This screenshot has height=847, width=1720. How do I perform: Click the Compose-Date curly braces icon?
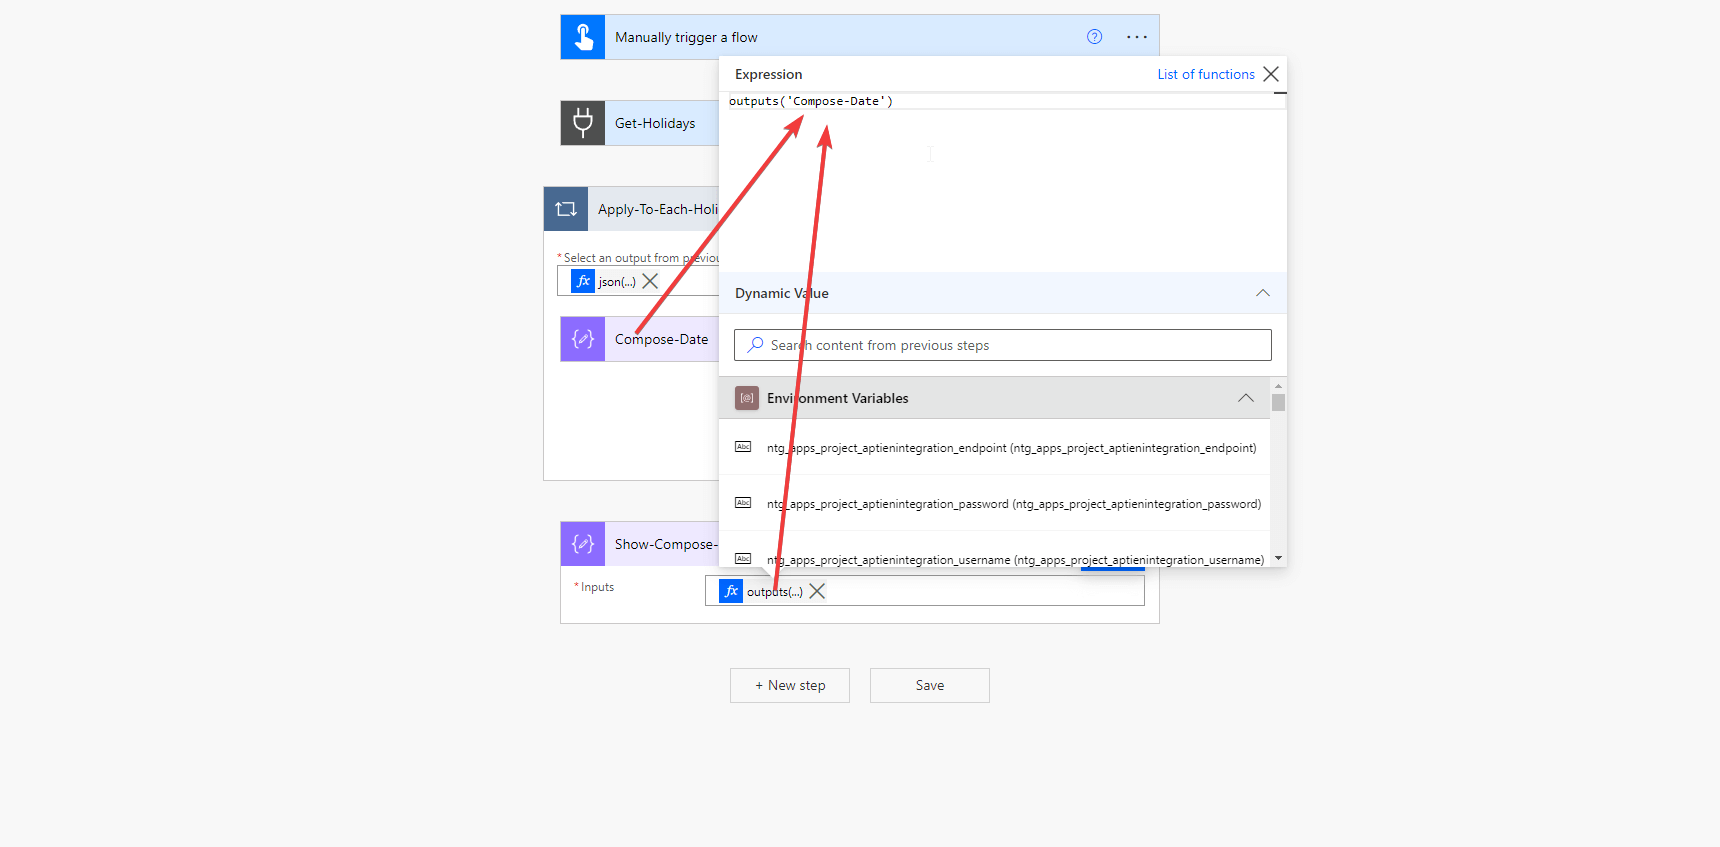click(x=583, y=339)
